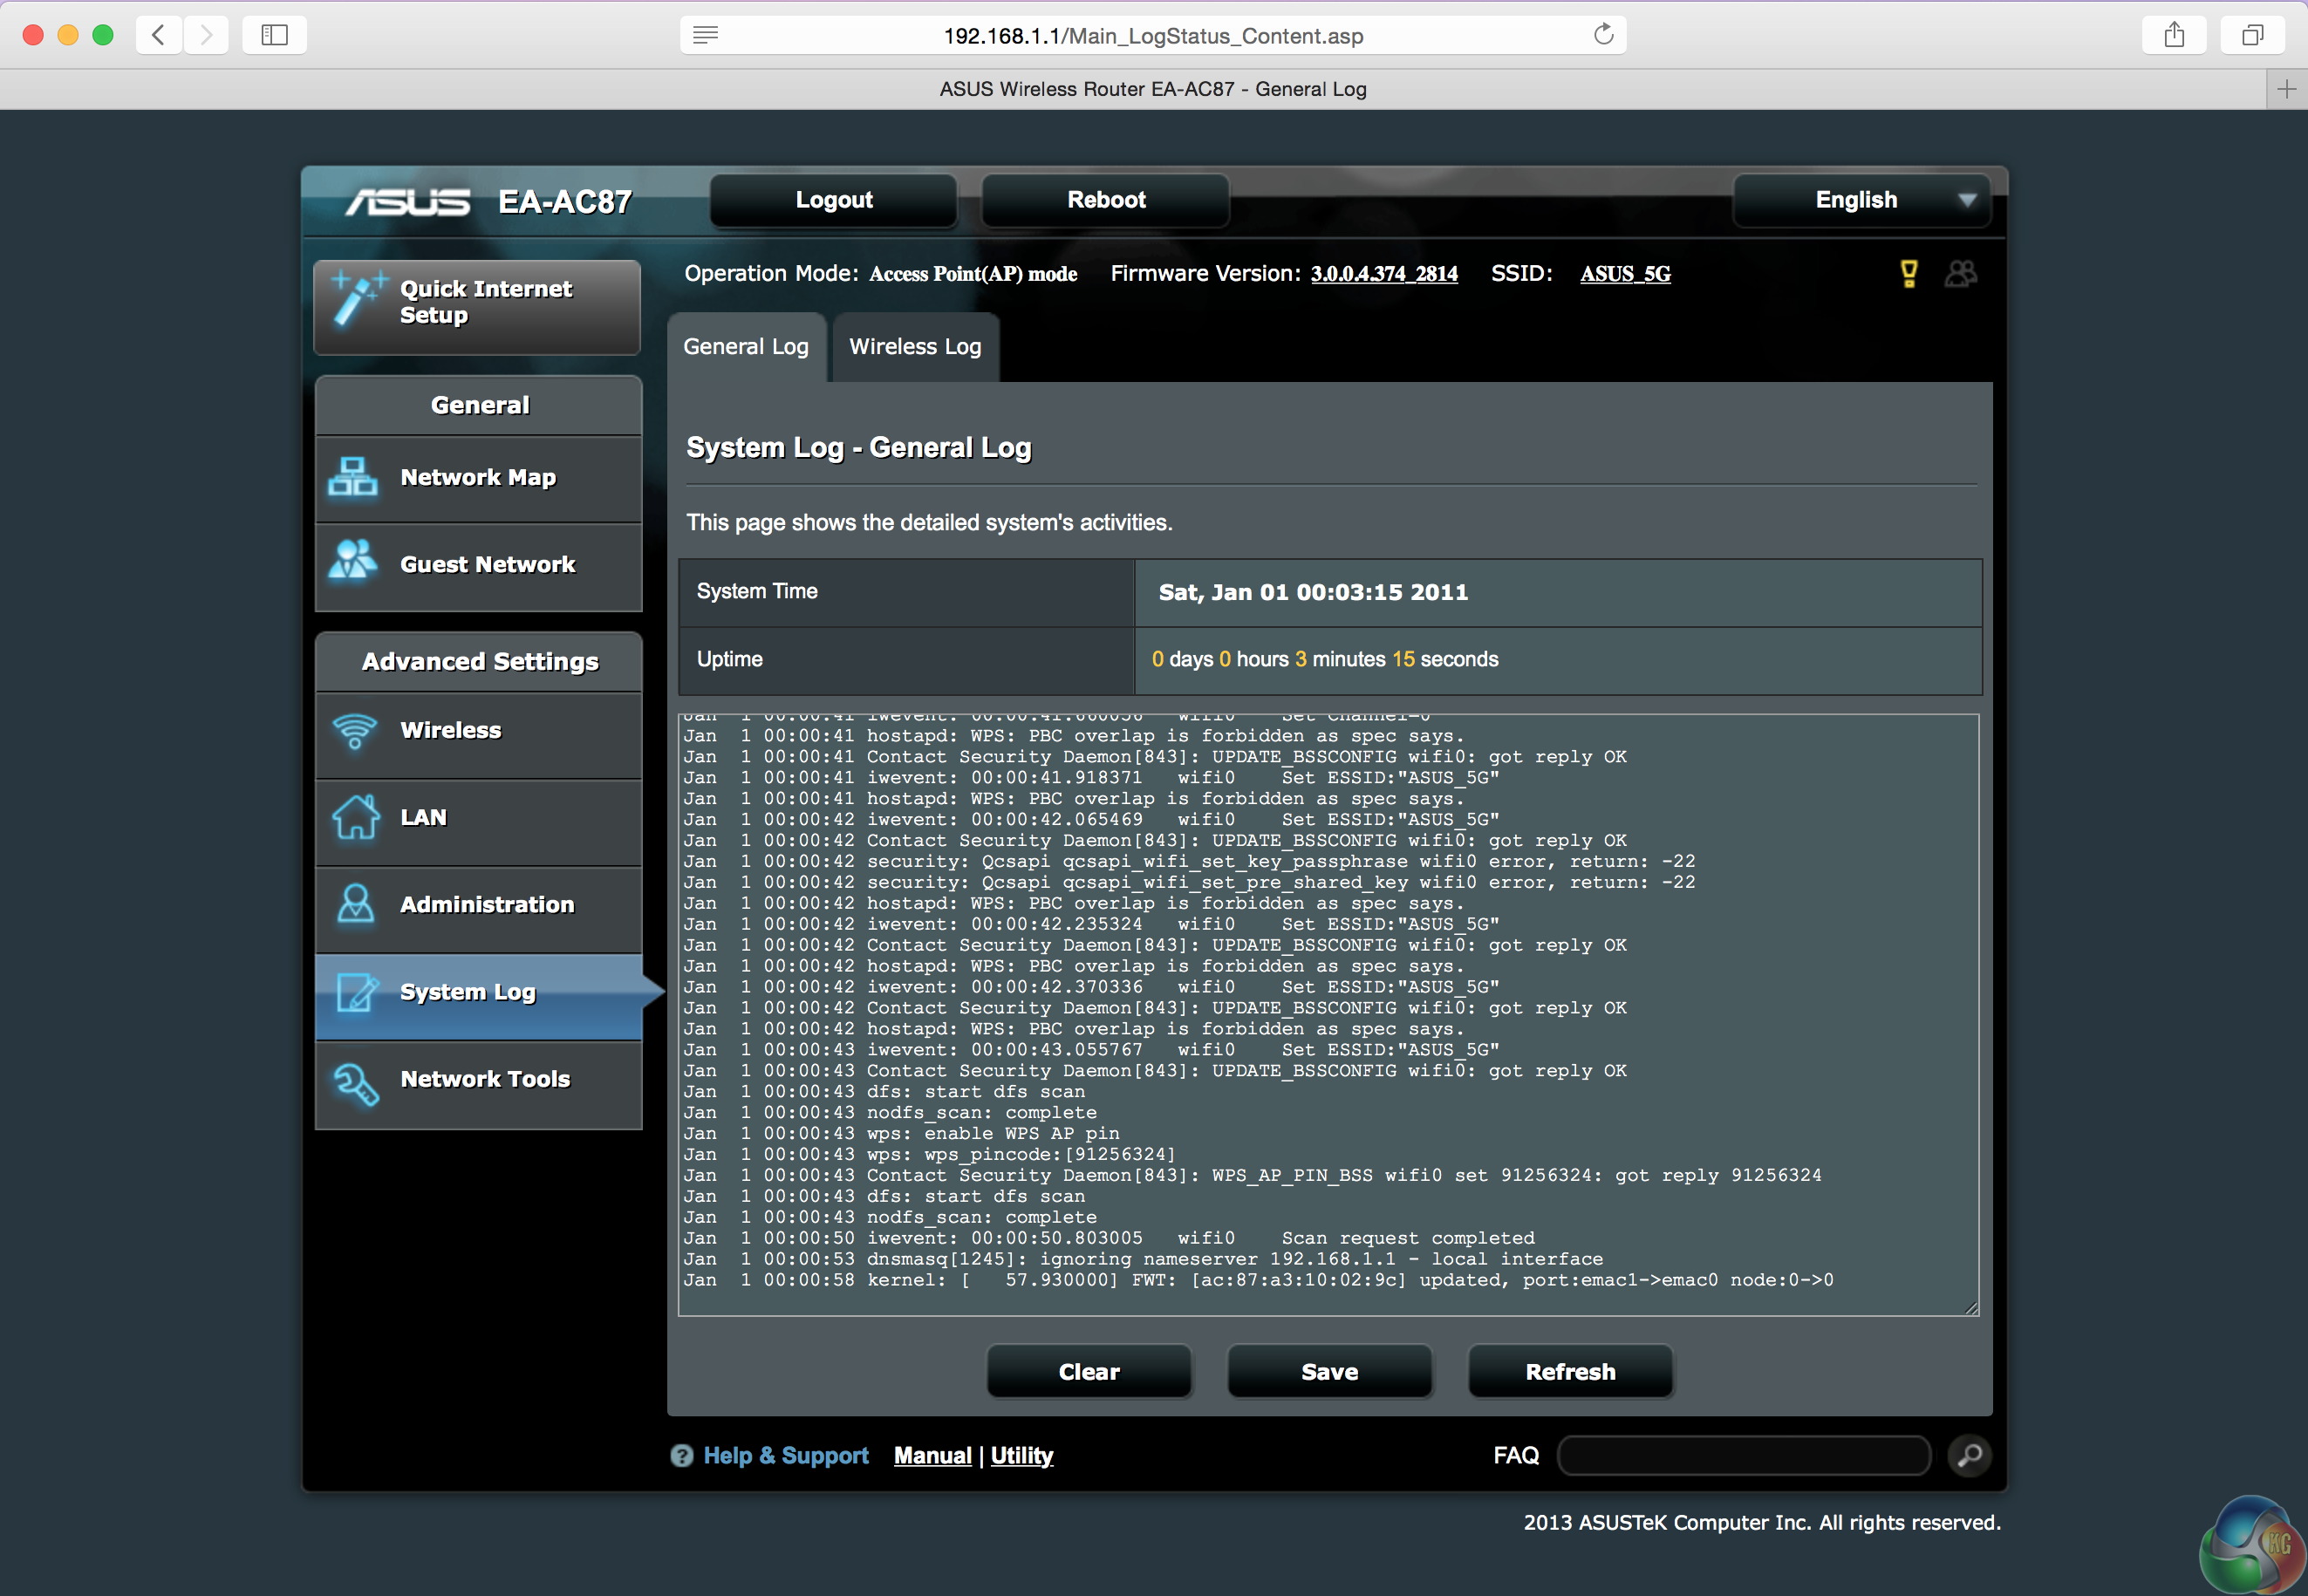Click the Network Tools wrench icon

pyautogui.click(x=356, y=1083)
